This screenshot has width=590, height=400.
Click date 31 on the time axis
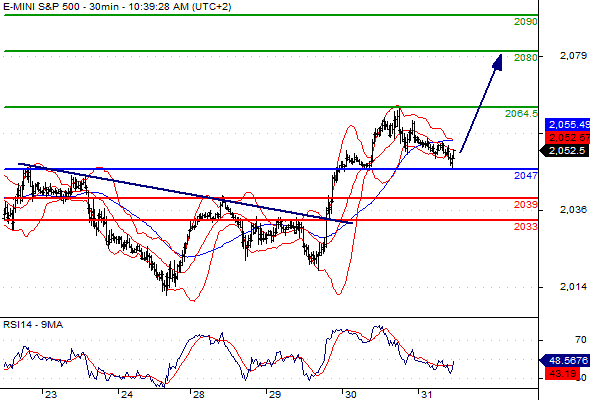(426, 395)
